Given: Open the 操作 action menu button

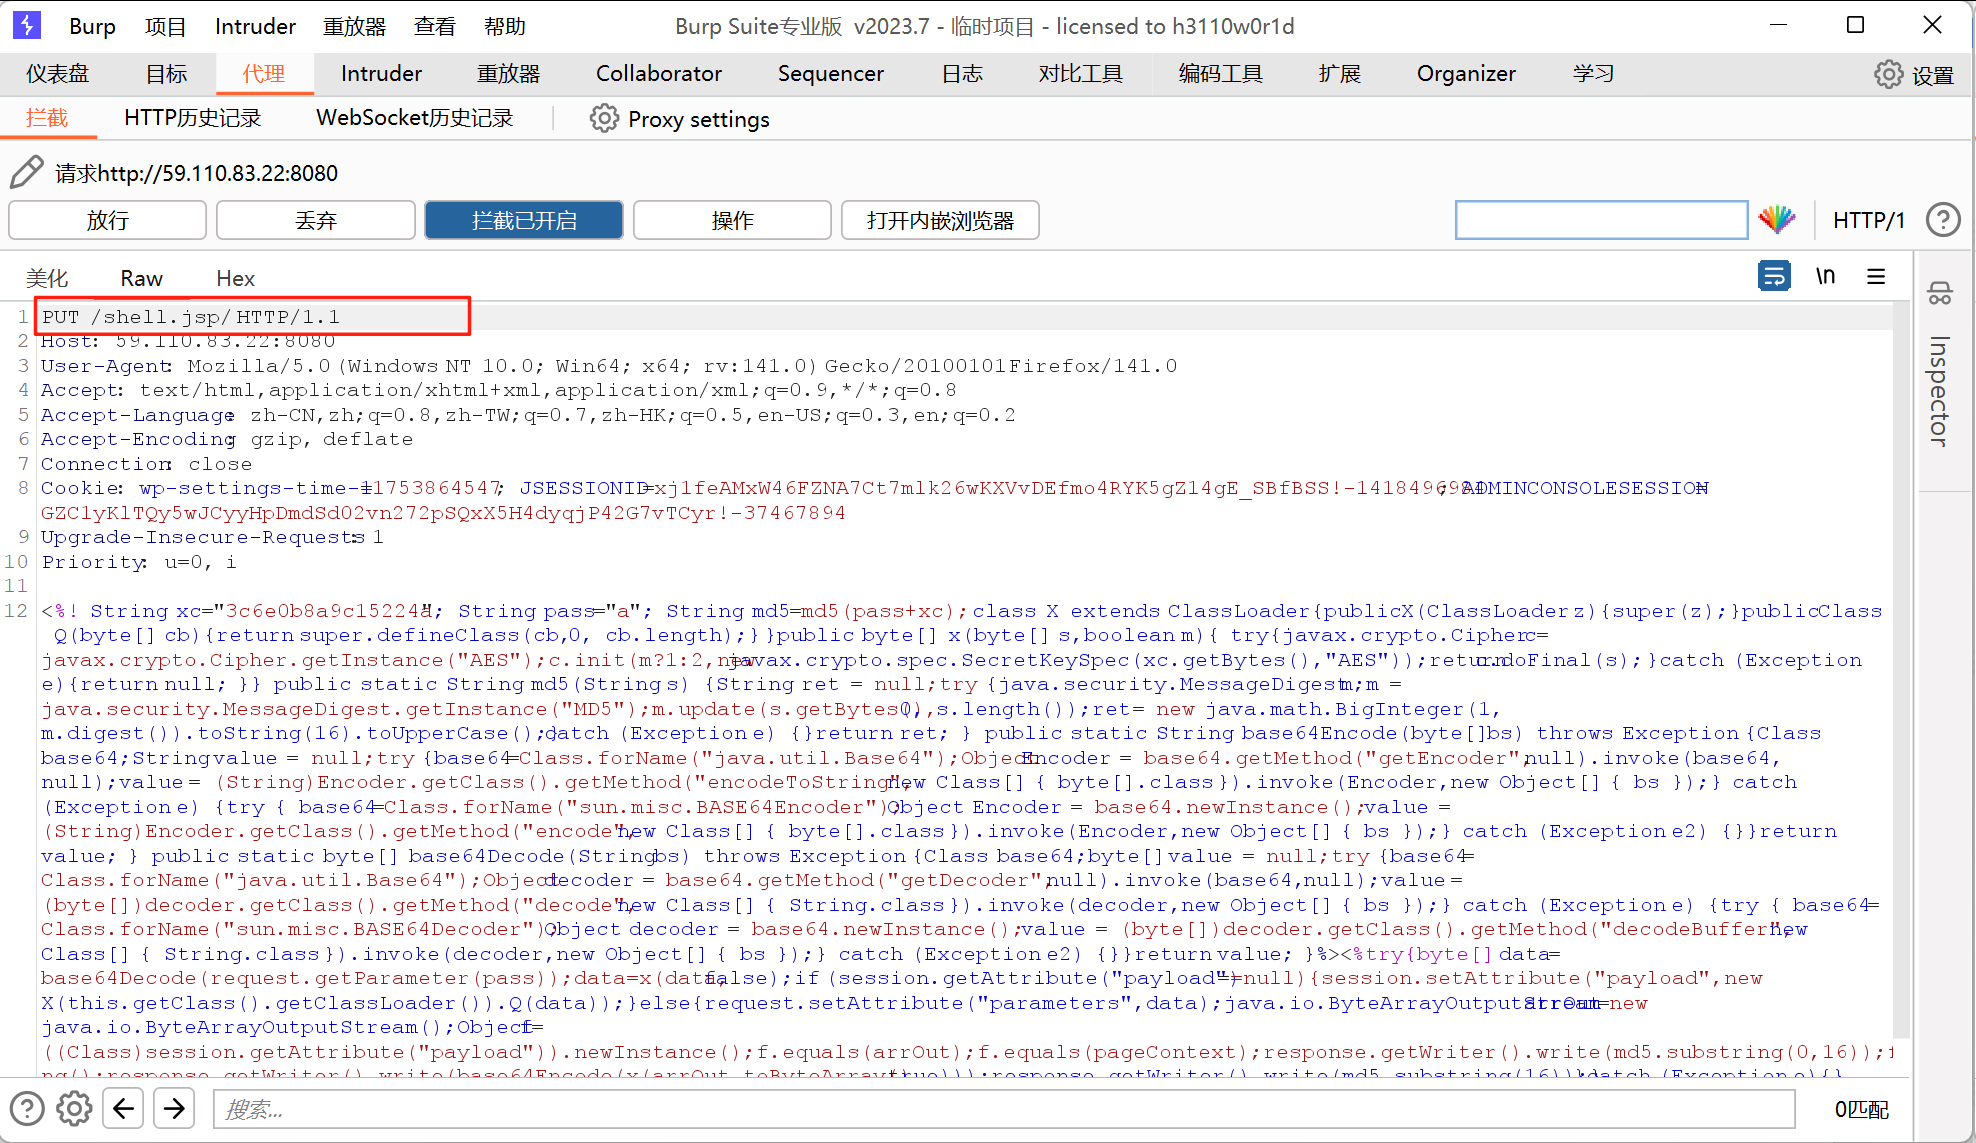Looking at the screenshot, I should pos(732,220).
